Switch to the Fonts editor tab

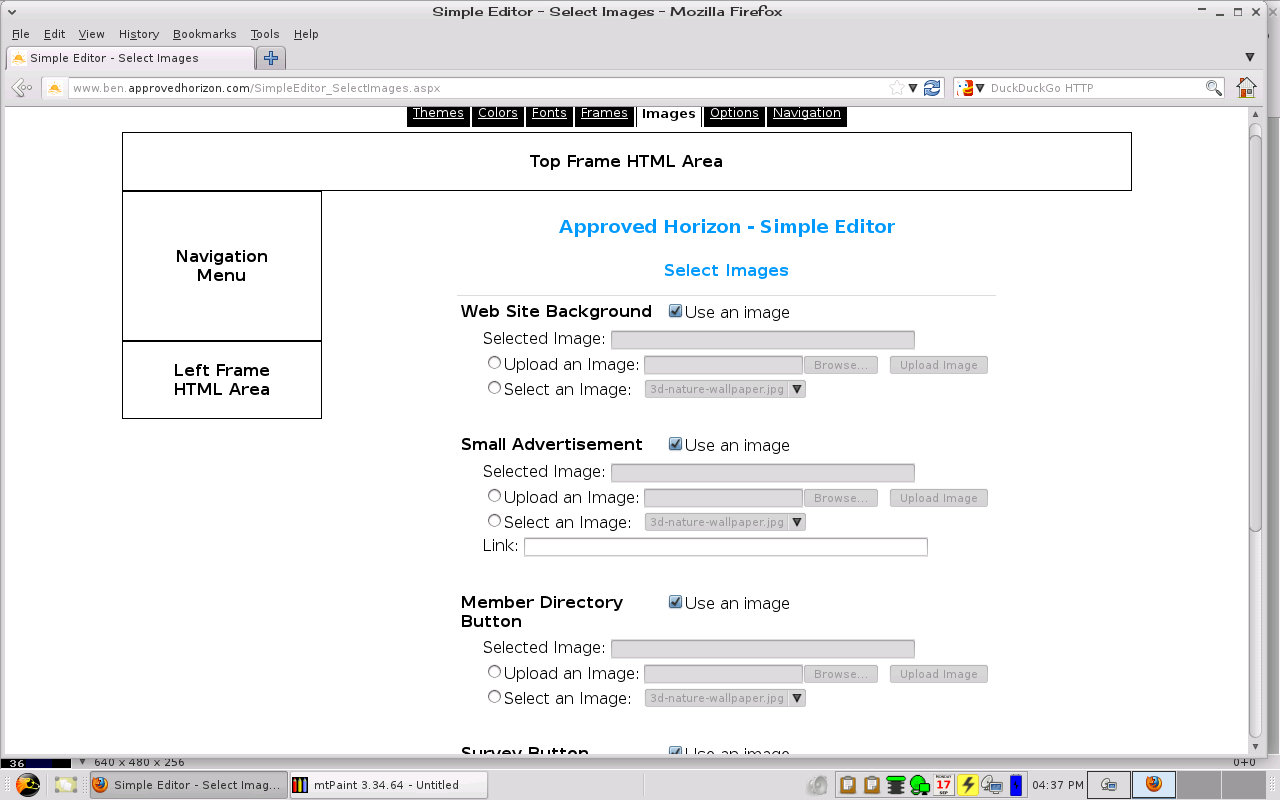click(x=549, y=114)
